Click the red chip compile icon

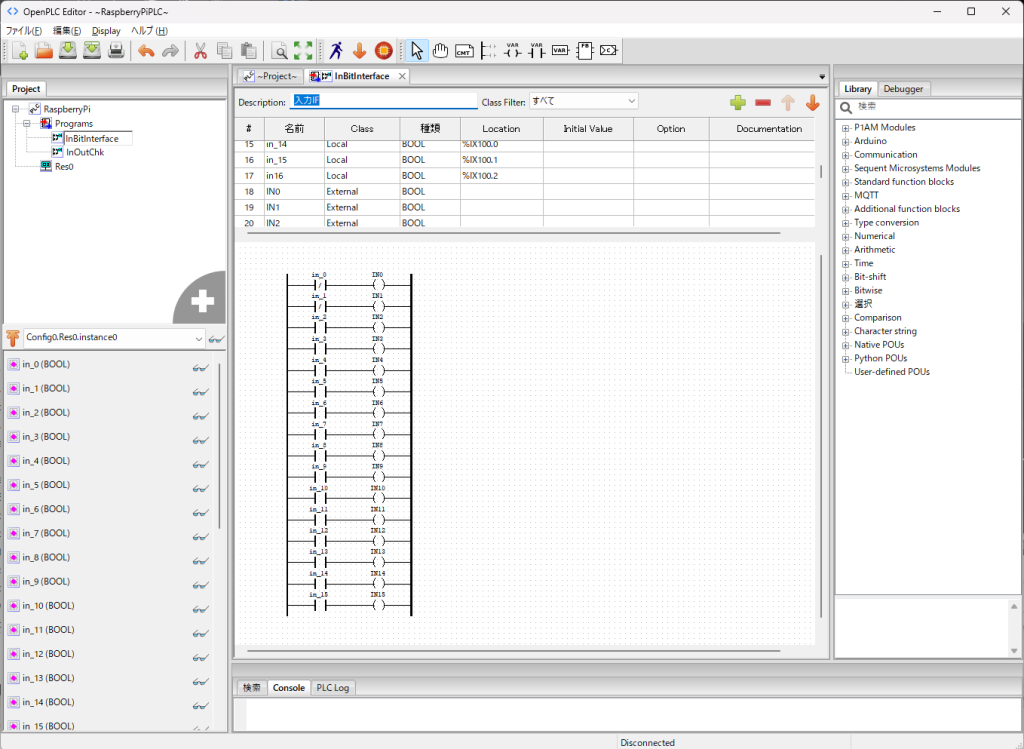tap(383, 51)
